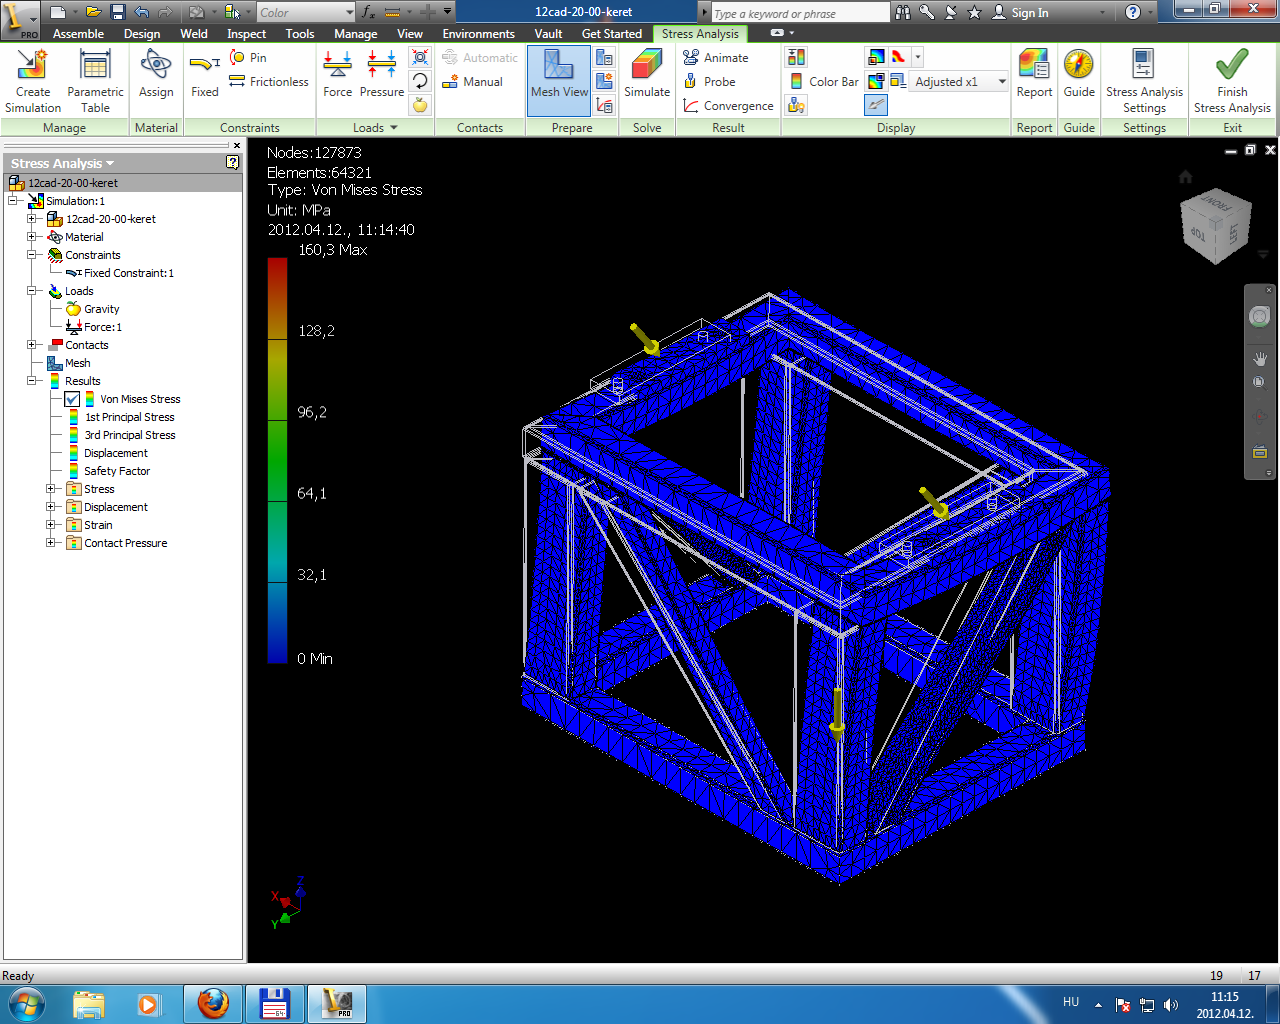The height and width of the screenshot is (1024, 1280).
Task: Expand the Contact Pressure tree node
Action: [x=51, y=543]
